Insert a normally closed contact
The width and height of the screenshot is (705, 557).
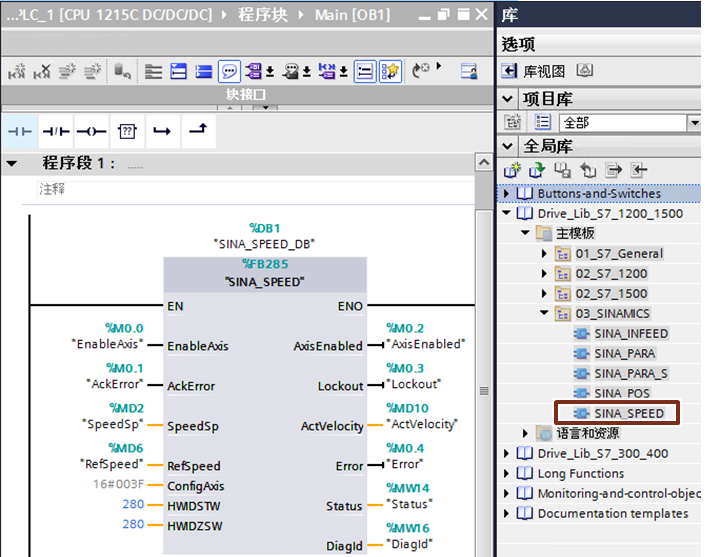tap(55, 131)
